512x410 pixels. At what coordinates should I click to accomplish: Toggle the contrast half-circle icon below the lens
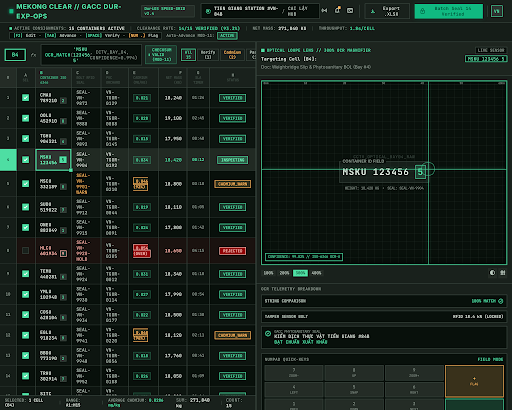click(x=492, y=273)
